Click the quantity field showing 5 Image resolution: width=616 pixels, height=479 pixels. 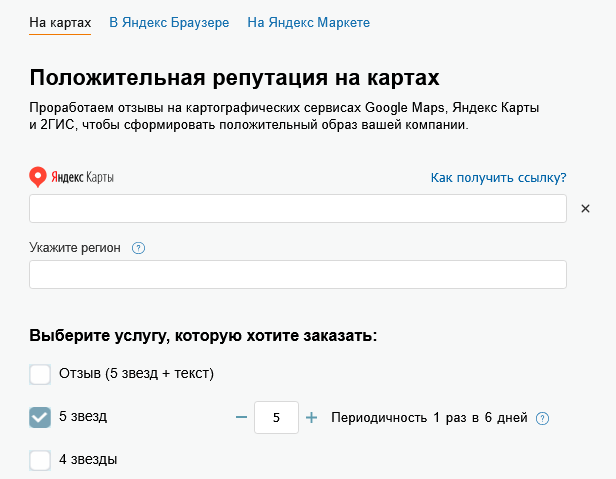tap(276, 417)
